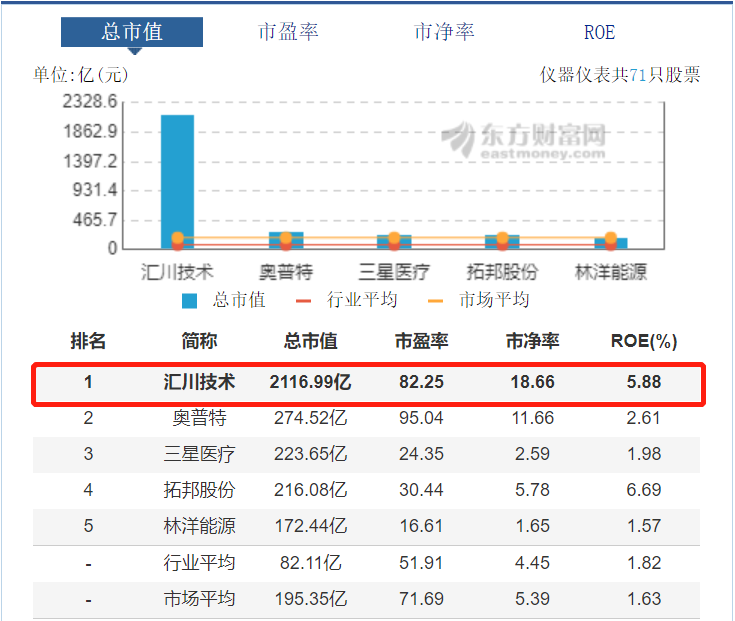The width and height of the screenshot is (735, 621).
Task: Toggle the orange 市场平均 legend marker
Action: coord(435,301)
